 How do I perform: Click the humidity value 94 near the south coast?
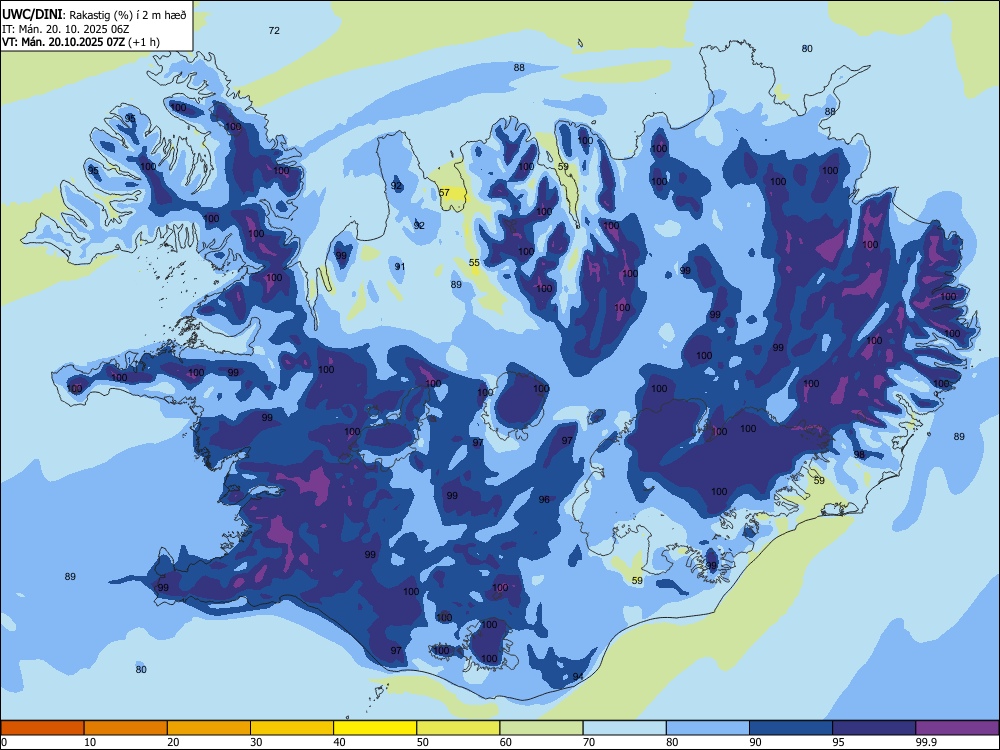(578, 676)
